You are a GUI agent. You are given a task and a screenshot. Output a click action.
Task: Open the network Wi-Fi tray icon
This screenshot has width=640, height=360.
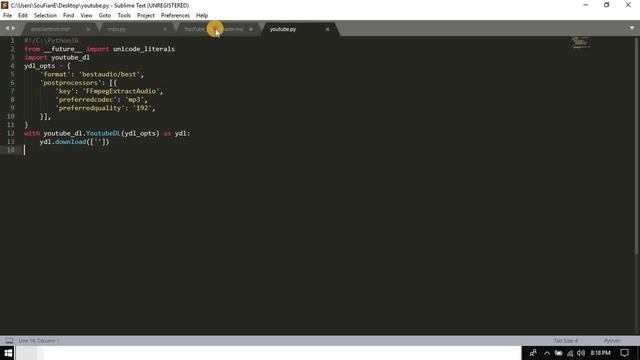pos(570,353)
